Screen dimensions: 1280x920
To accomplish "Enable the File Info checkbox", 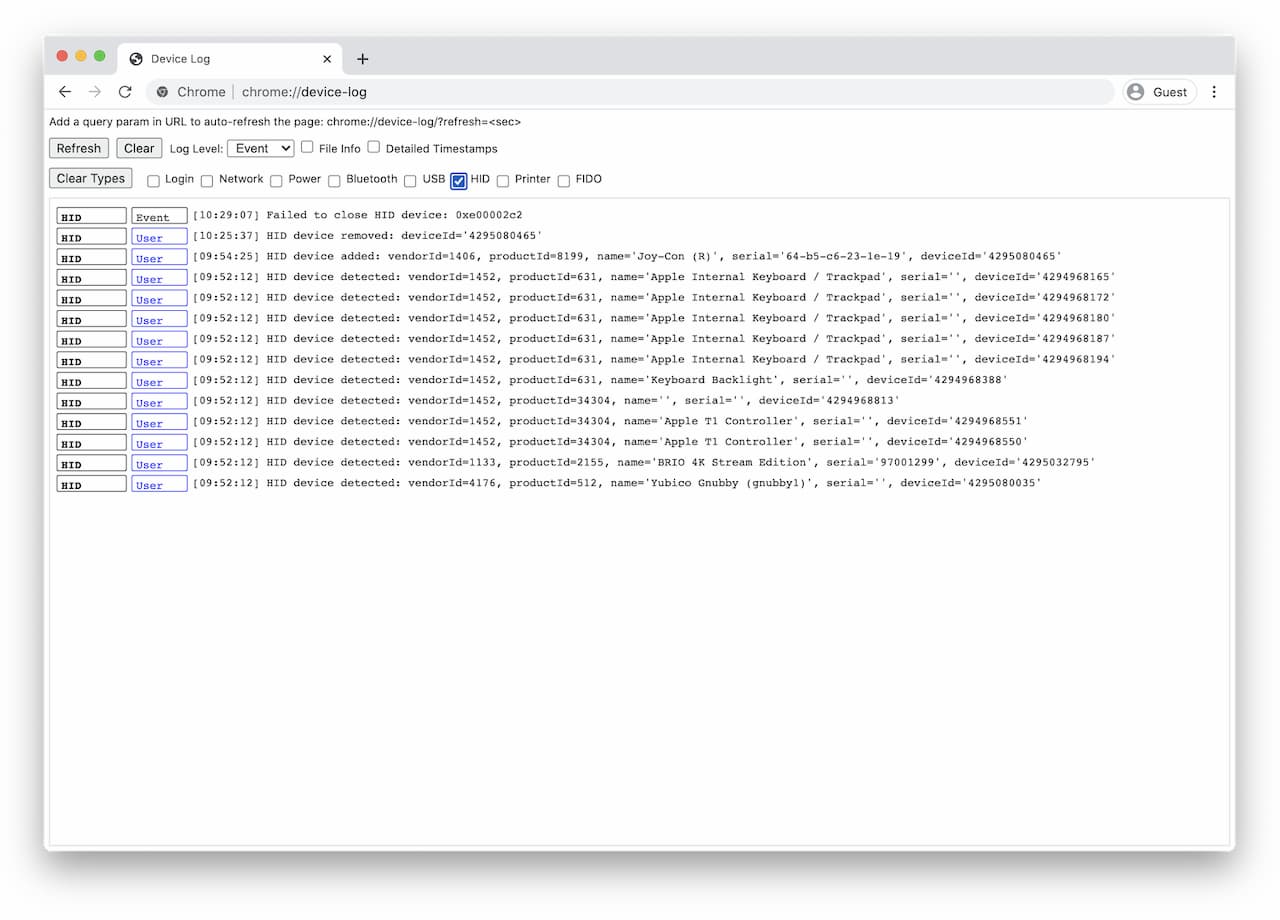I will [x=307, y=147].
